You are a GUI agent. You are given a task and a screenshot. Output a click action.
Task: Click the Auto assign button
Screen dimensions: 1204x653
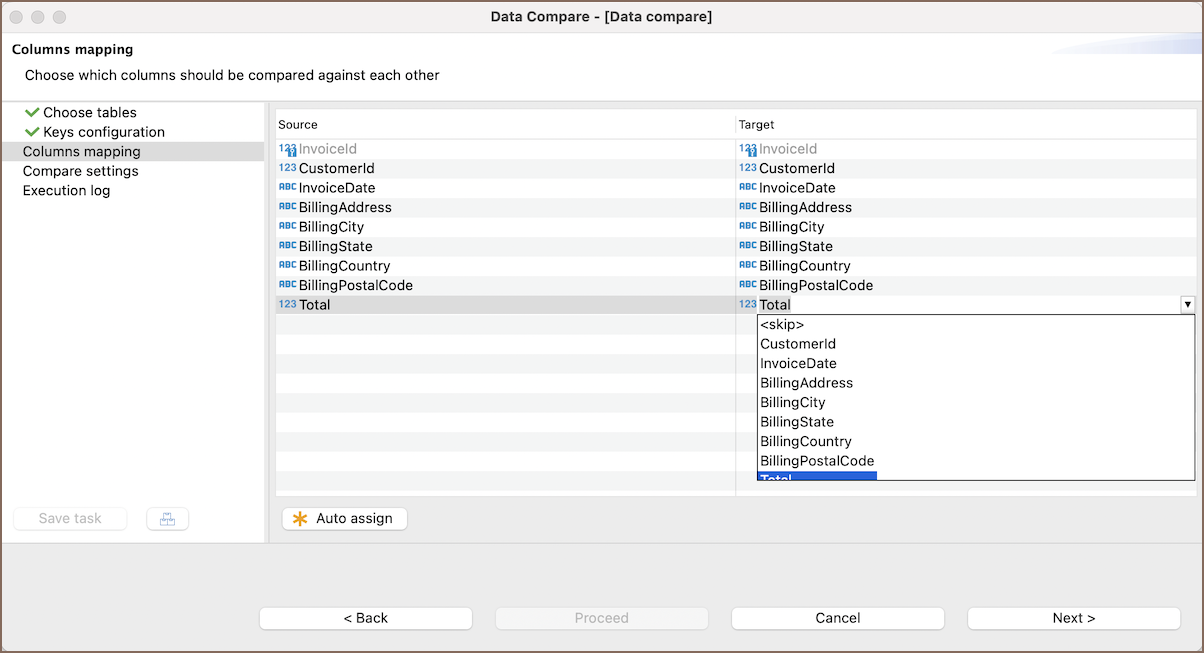345,519
